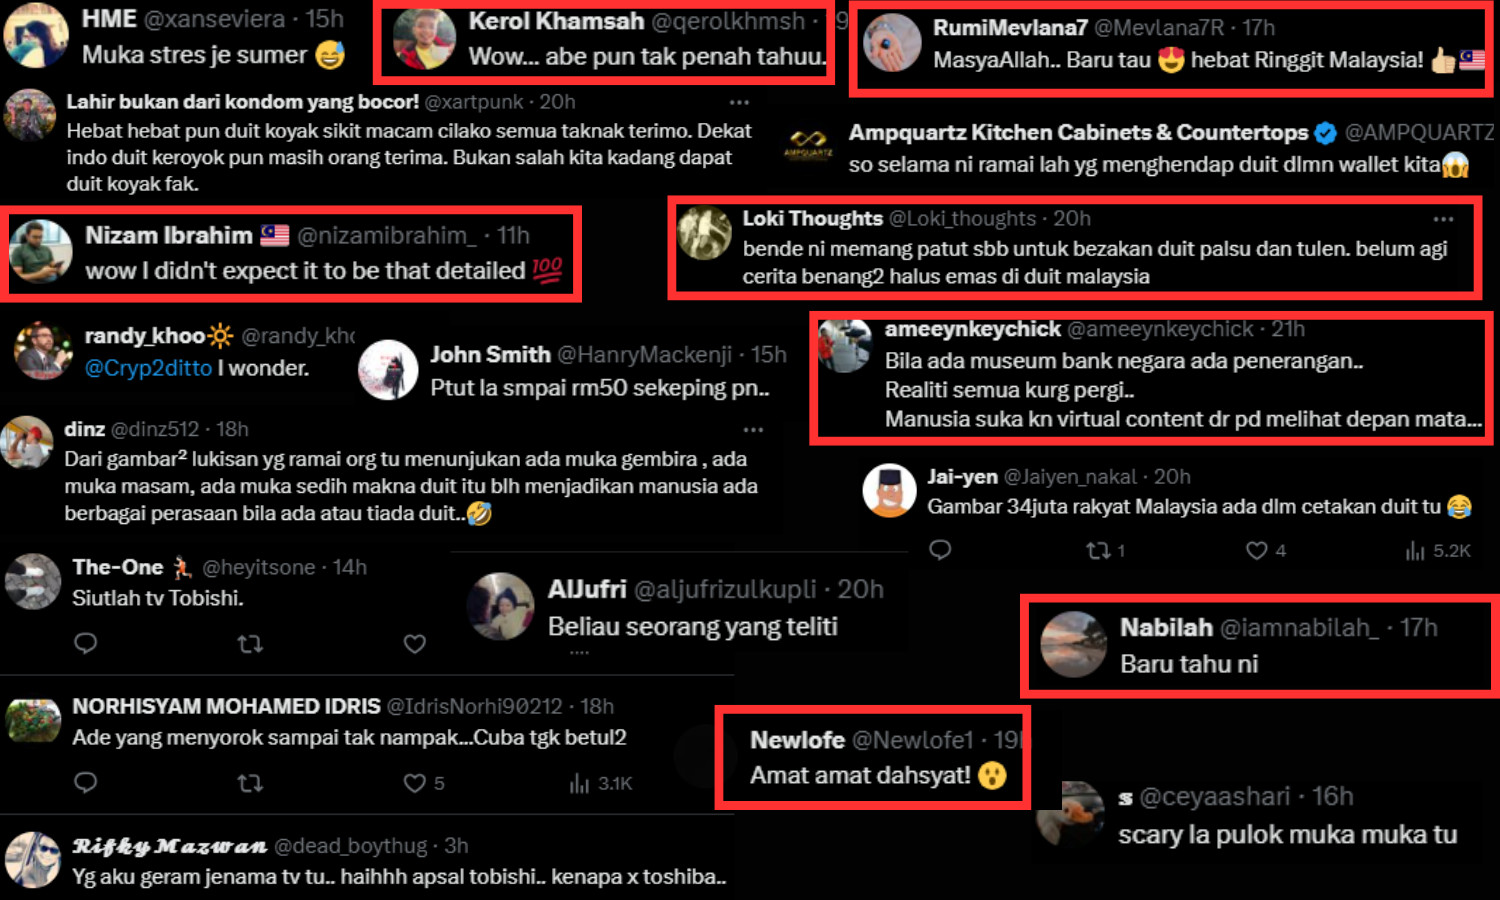Open more options menu on dinz's tweet
The width and height of the screenshot is (1500, 900).
pos(753,429)
